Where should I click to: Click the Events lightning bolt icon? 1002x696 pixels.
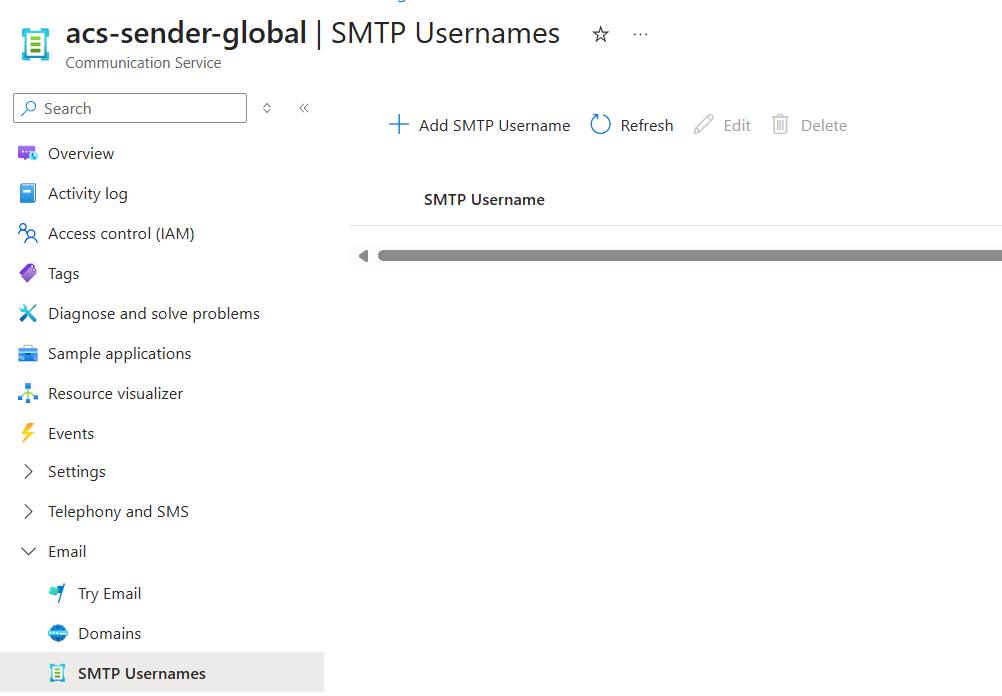(28, 433)
